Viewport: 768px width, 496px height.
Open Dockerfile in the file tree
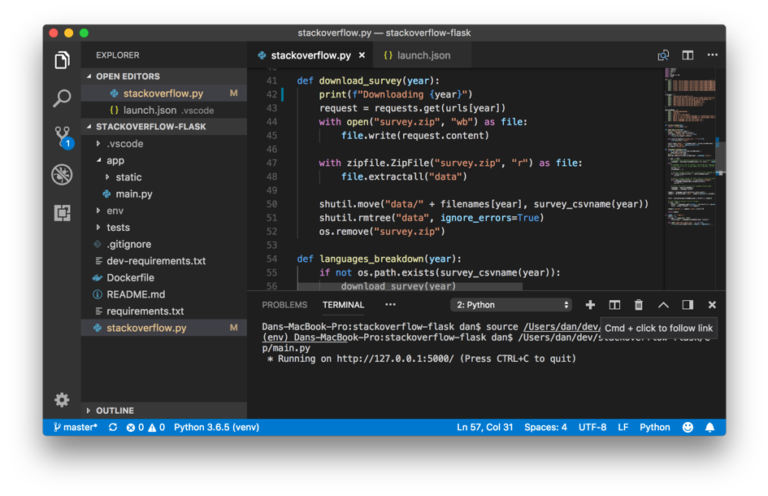coord(130,278)
